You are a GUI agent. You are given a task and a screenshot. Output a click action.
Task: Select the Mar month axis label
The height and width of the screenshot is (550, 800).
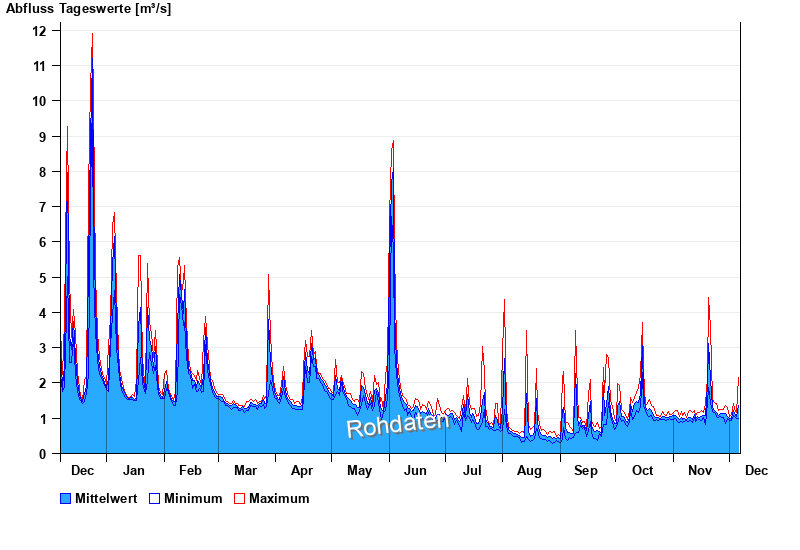point(245,470)
